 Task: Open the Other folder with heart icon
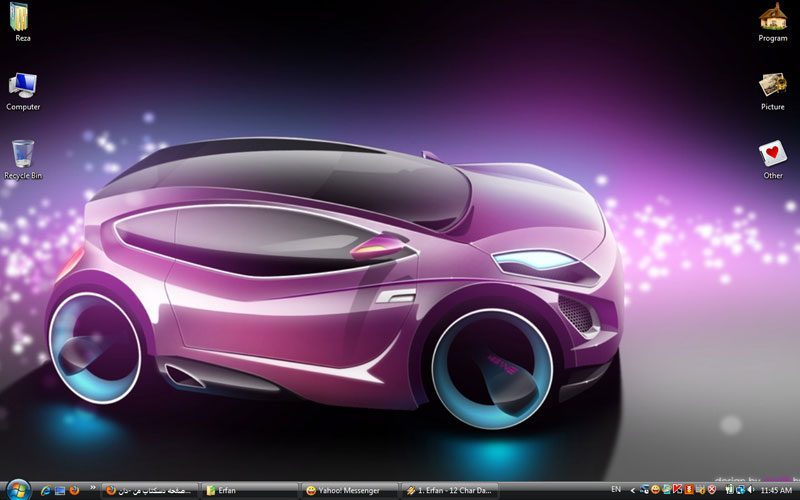click(x=772, y=154)
